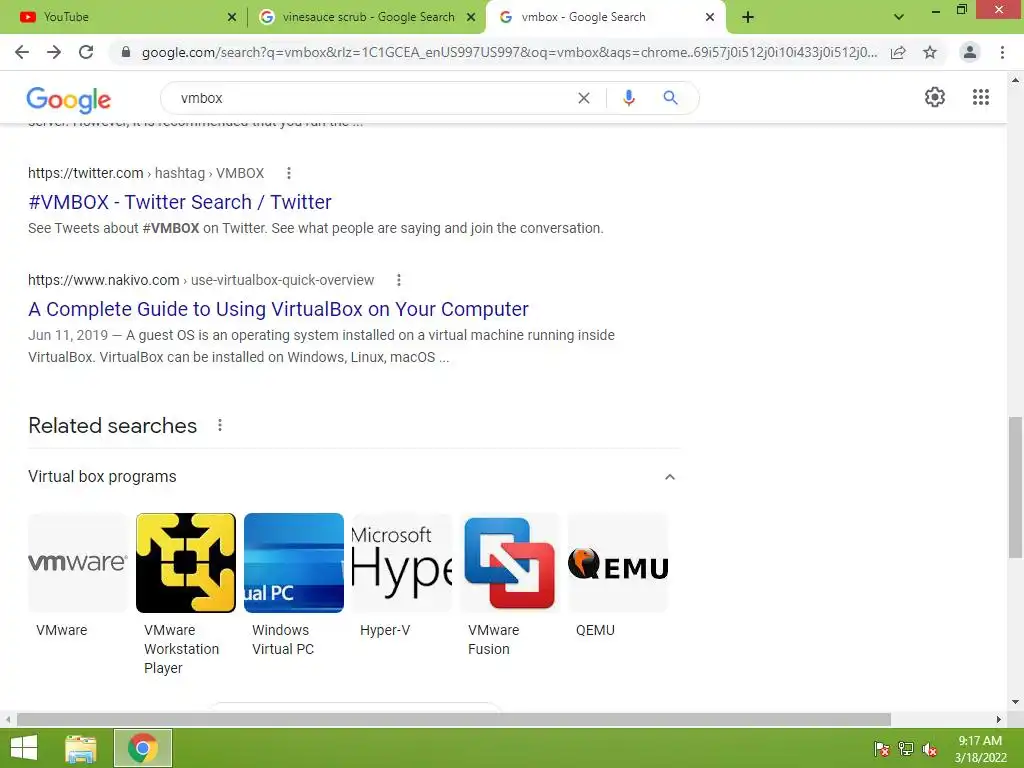Click the Hyper-V text label
This screenshot has width=1024, height=768.
pyautogui.click(x=385, y=630)
